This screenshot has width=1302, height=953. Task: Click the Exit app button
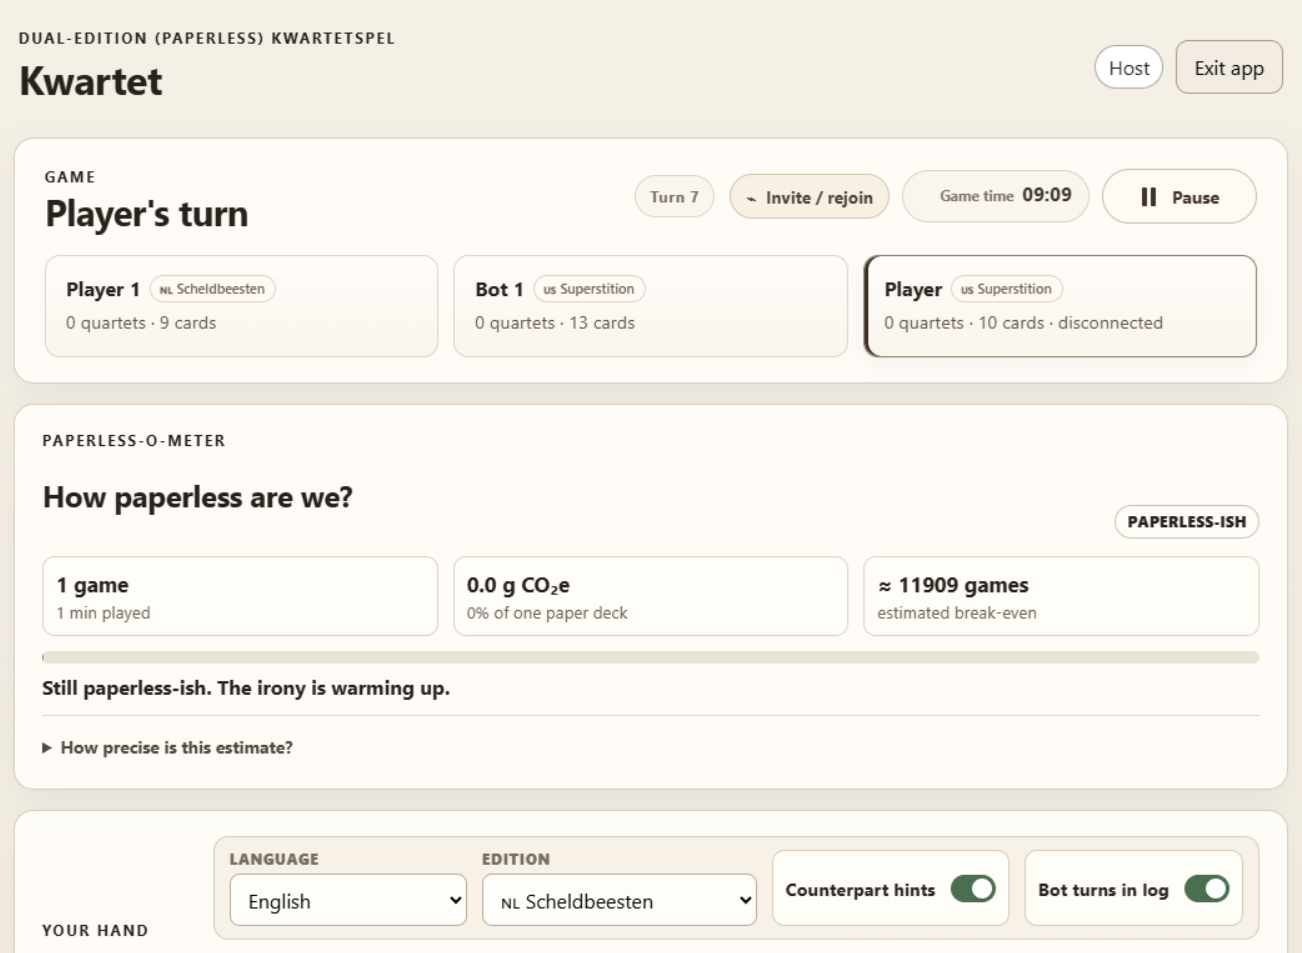(x=1229, y=68)
